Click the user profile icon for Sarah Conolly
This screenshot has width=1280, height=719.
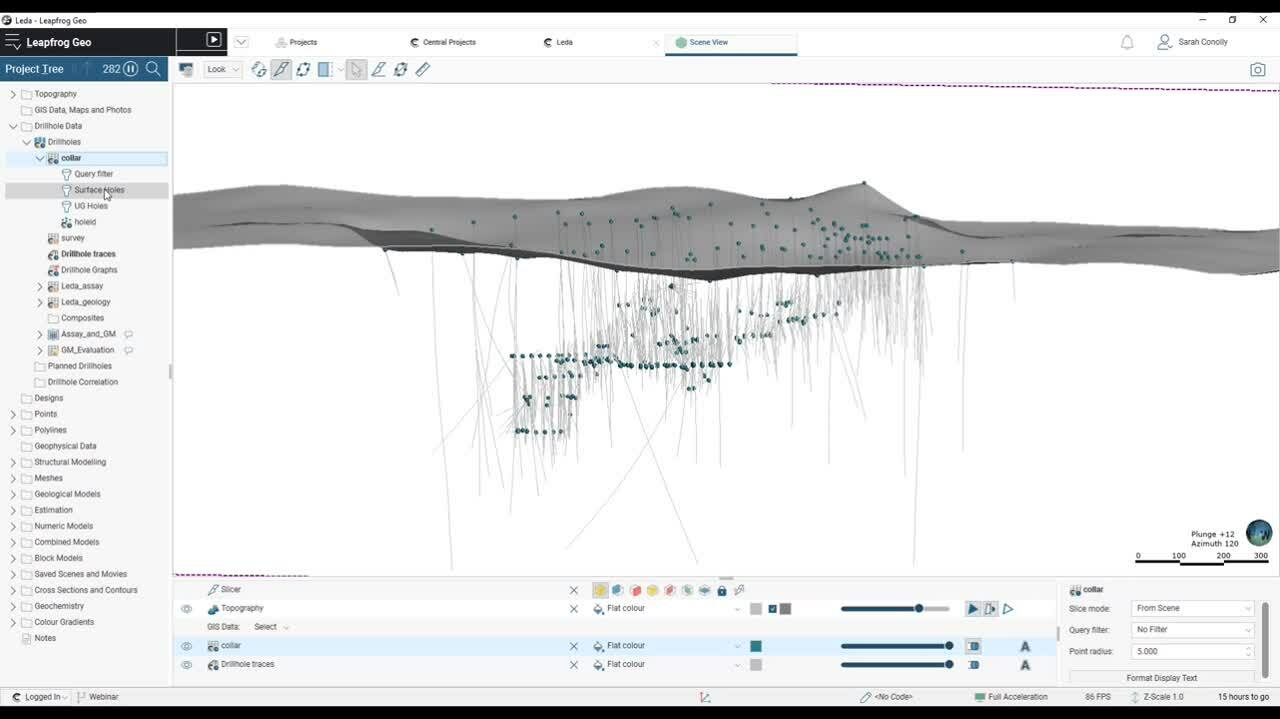pyautogui.click(x=1165, y=42)
